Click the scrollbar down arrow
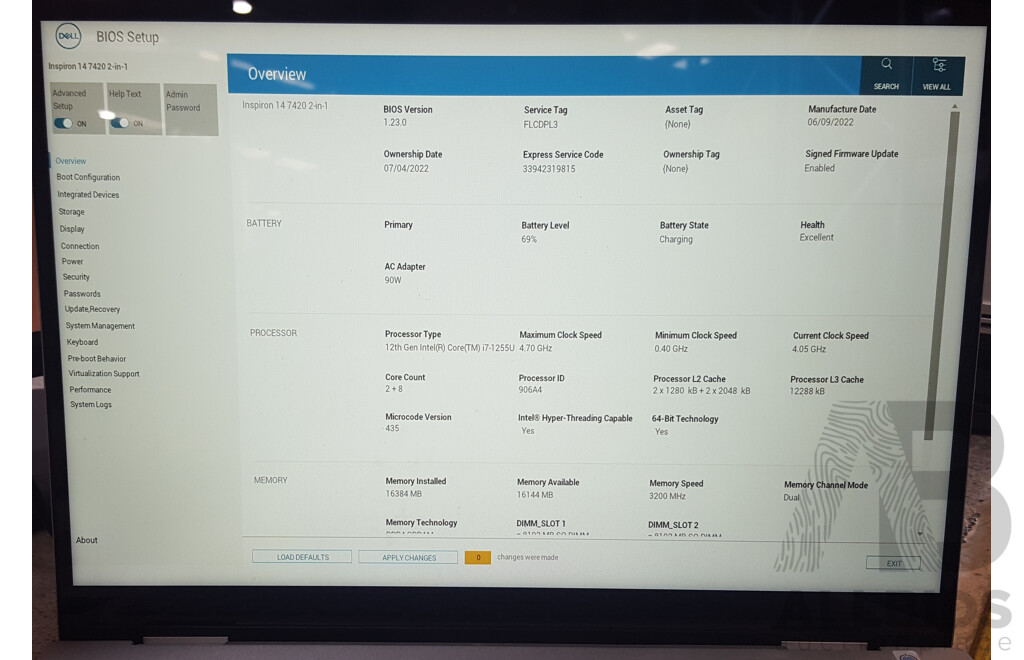The height and width of the screenshot is (660, 1024). pyautogui.click(x=920, y=534)
